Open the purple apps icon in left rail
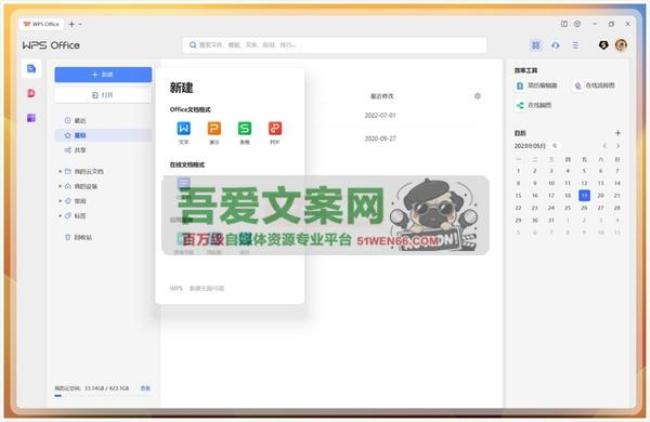 tap(32, 118)
